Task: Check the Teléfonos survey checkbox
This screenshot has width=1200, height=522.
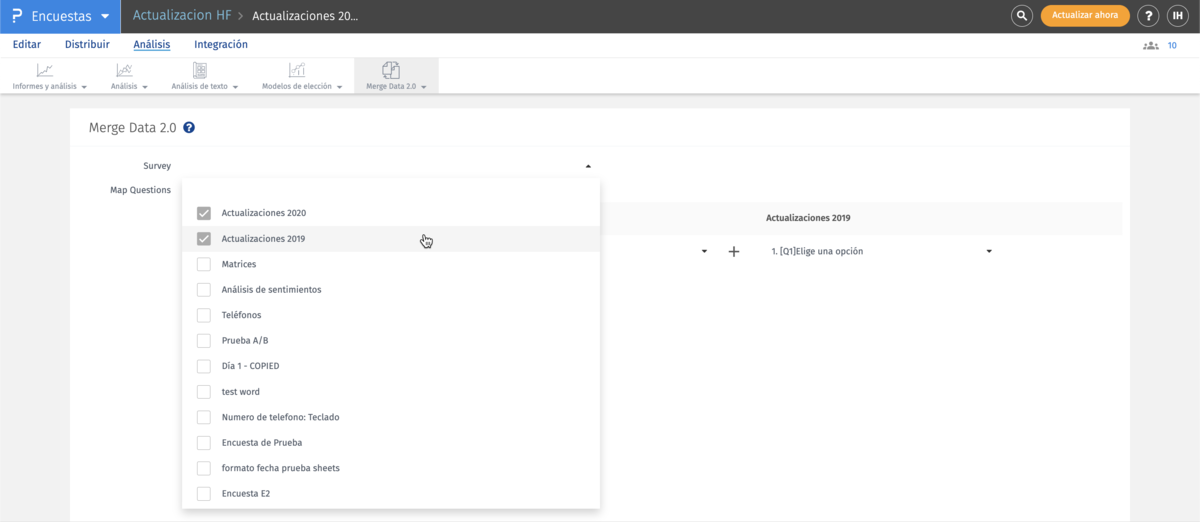Action: (x=204, y=315)
